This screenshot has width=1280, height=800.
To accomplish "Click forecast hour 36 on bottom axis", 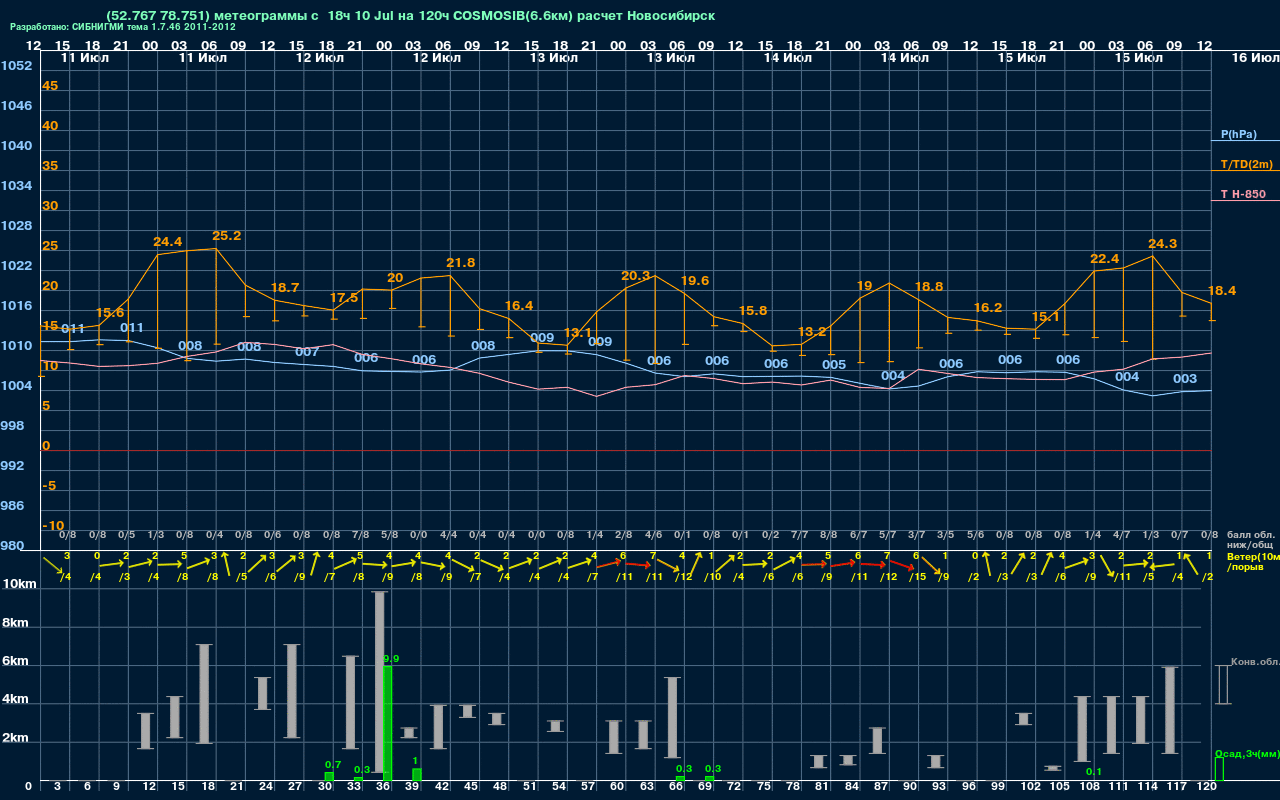I will click(383, 787).
